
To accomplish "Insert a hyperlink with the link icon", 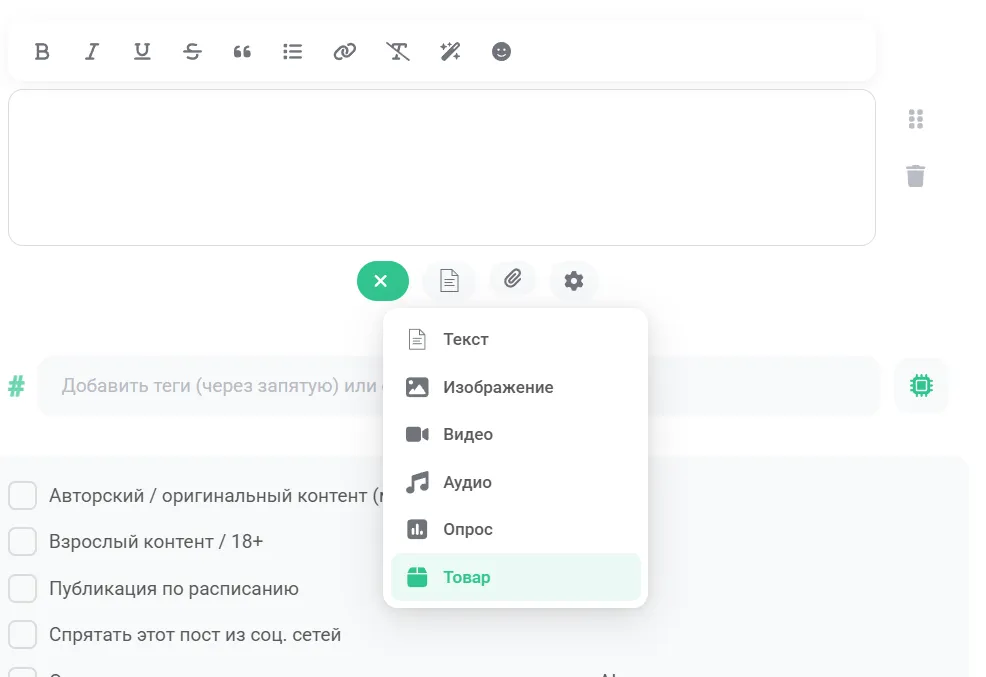I will [345, 52].
